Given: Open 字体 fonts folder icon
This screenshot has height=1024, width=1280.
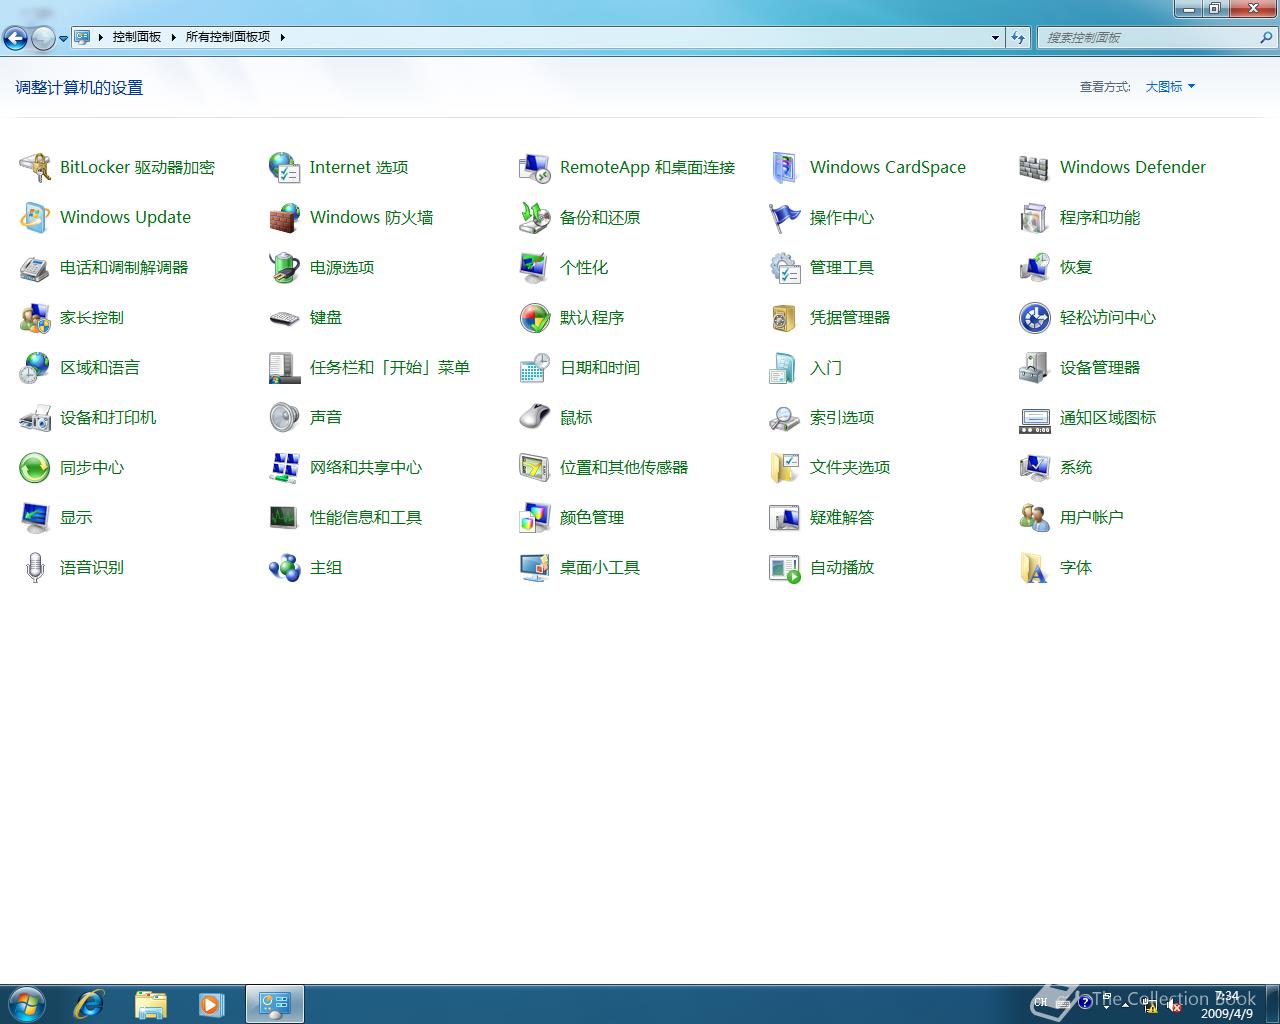Looking at the screenshot, I should pyautogui.click(x=1035, y=567).
